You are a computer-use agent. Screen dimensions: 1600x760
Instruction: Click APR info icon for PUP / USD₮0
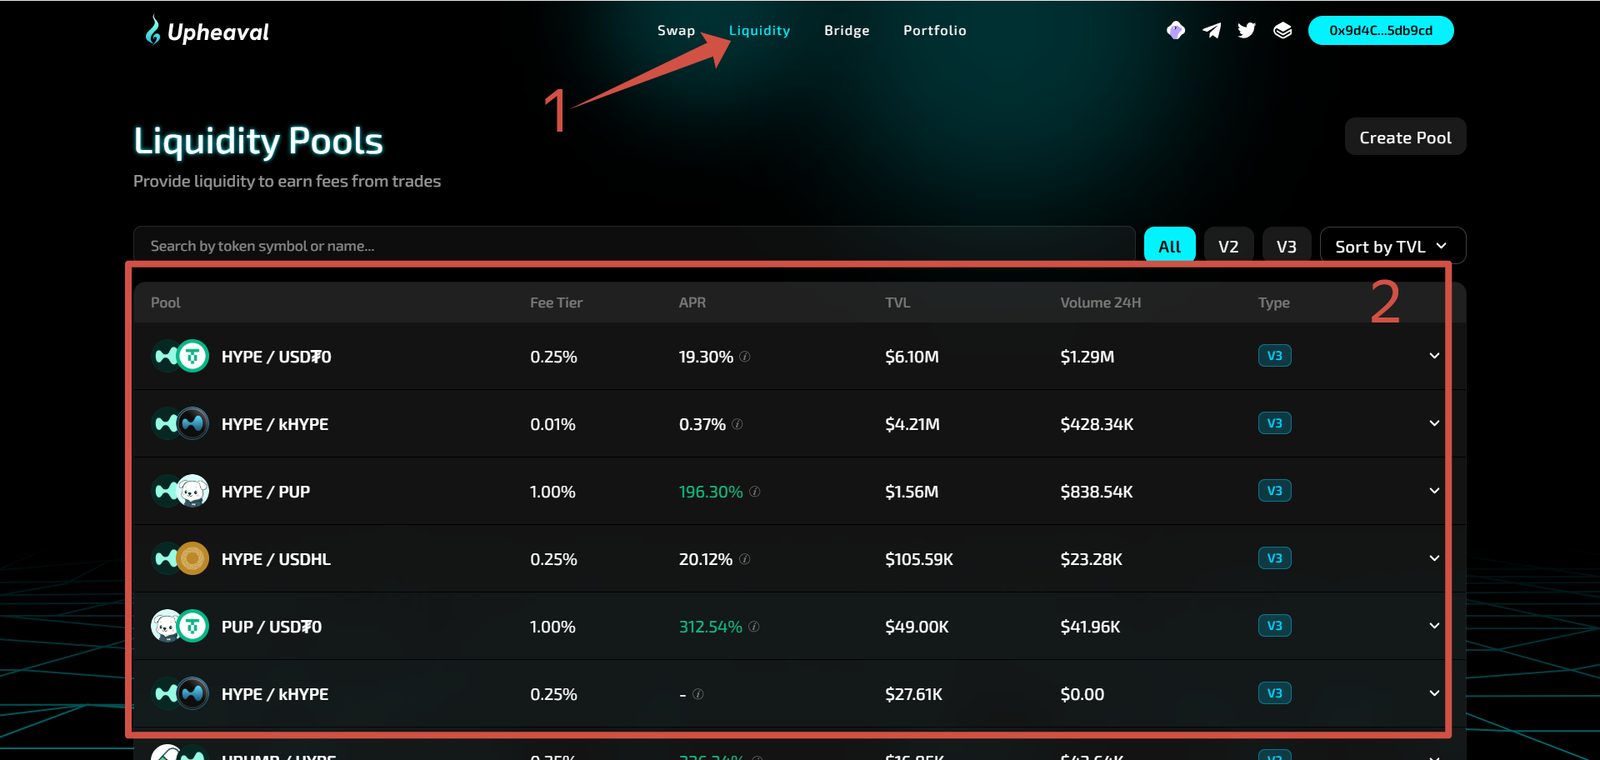pyautogui.click(x=754, y=627)
